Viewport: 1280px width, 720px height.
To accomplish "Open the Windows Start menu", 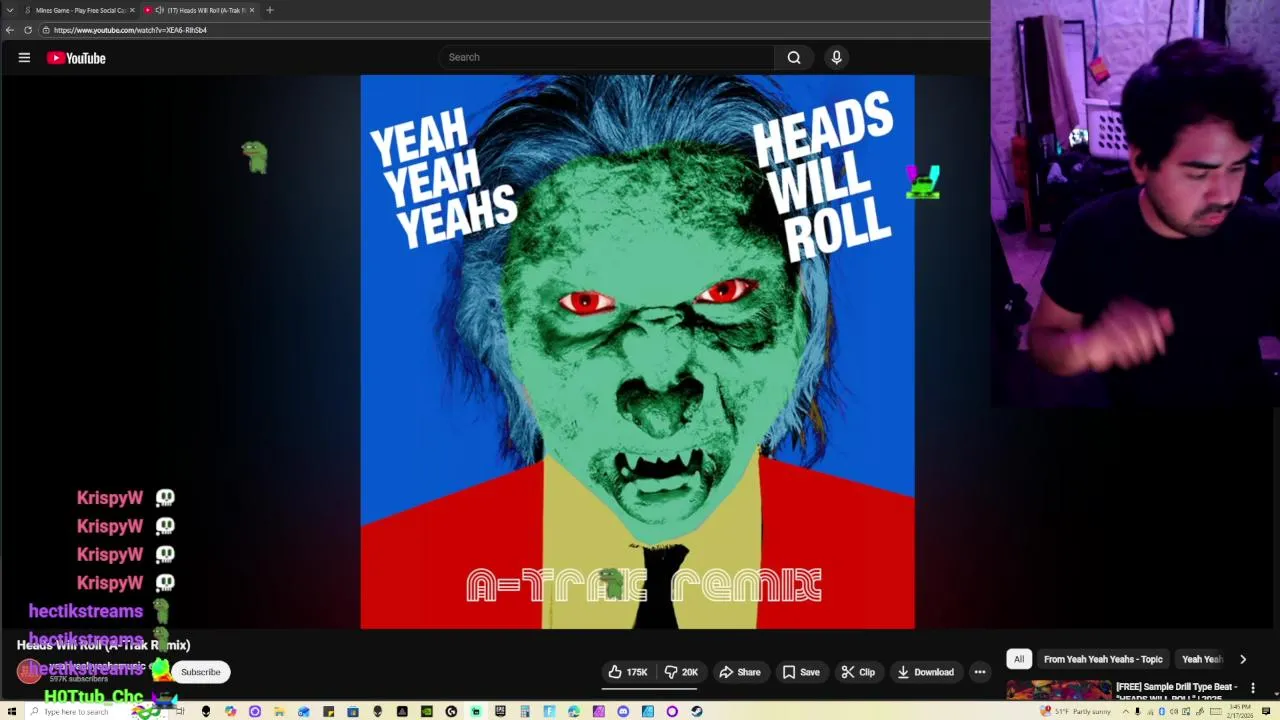I will click(11, 711).
